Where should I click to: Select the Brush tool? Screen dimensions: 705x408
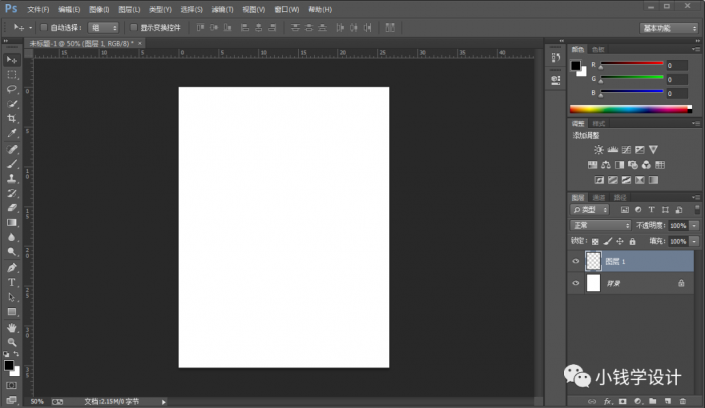coord(12,163)
